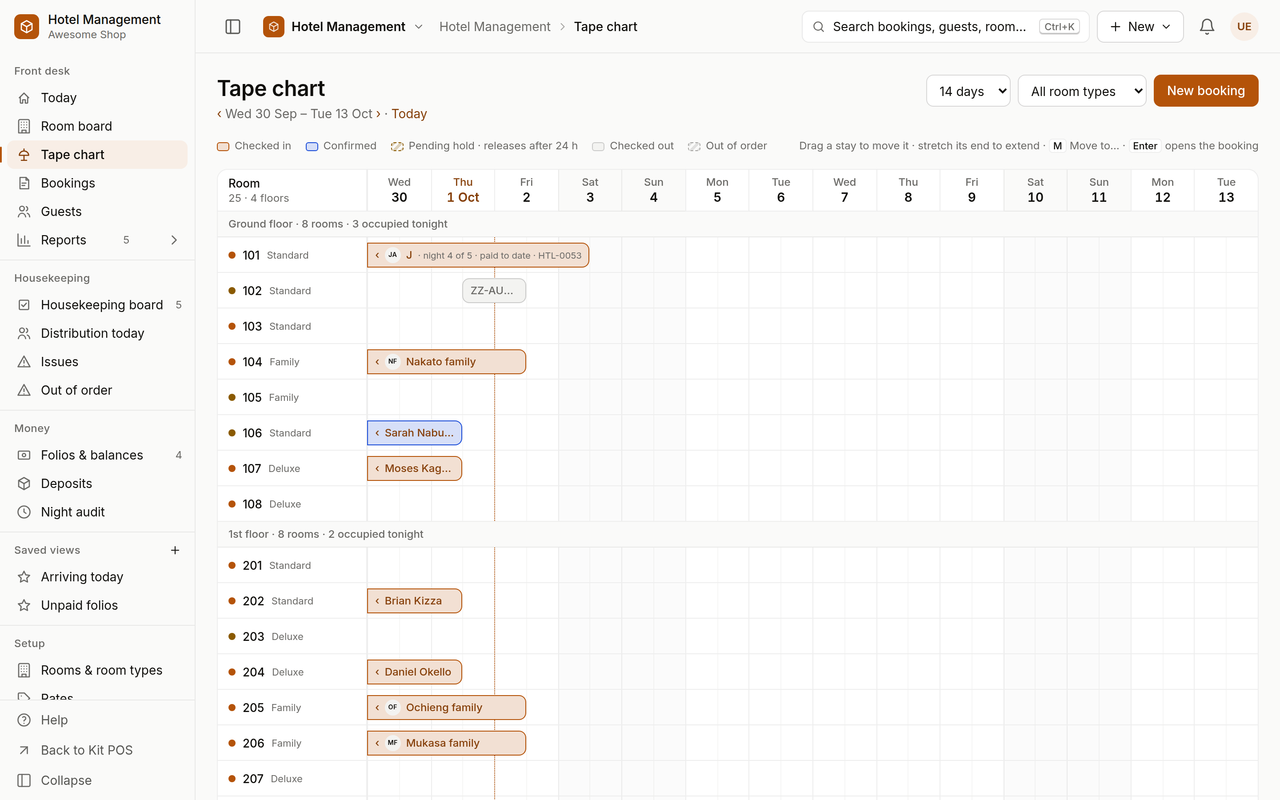The image size is (1280, 800).
Task: Click the Thu 1 Oct column header
Action: click(463, 190)
